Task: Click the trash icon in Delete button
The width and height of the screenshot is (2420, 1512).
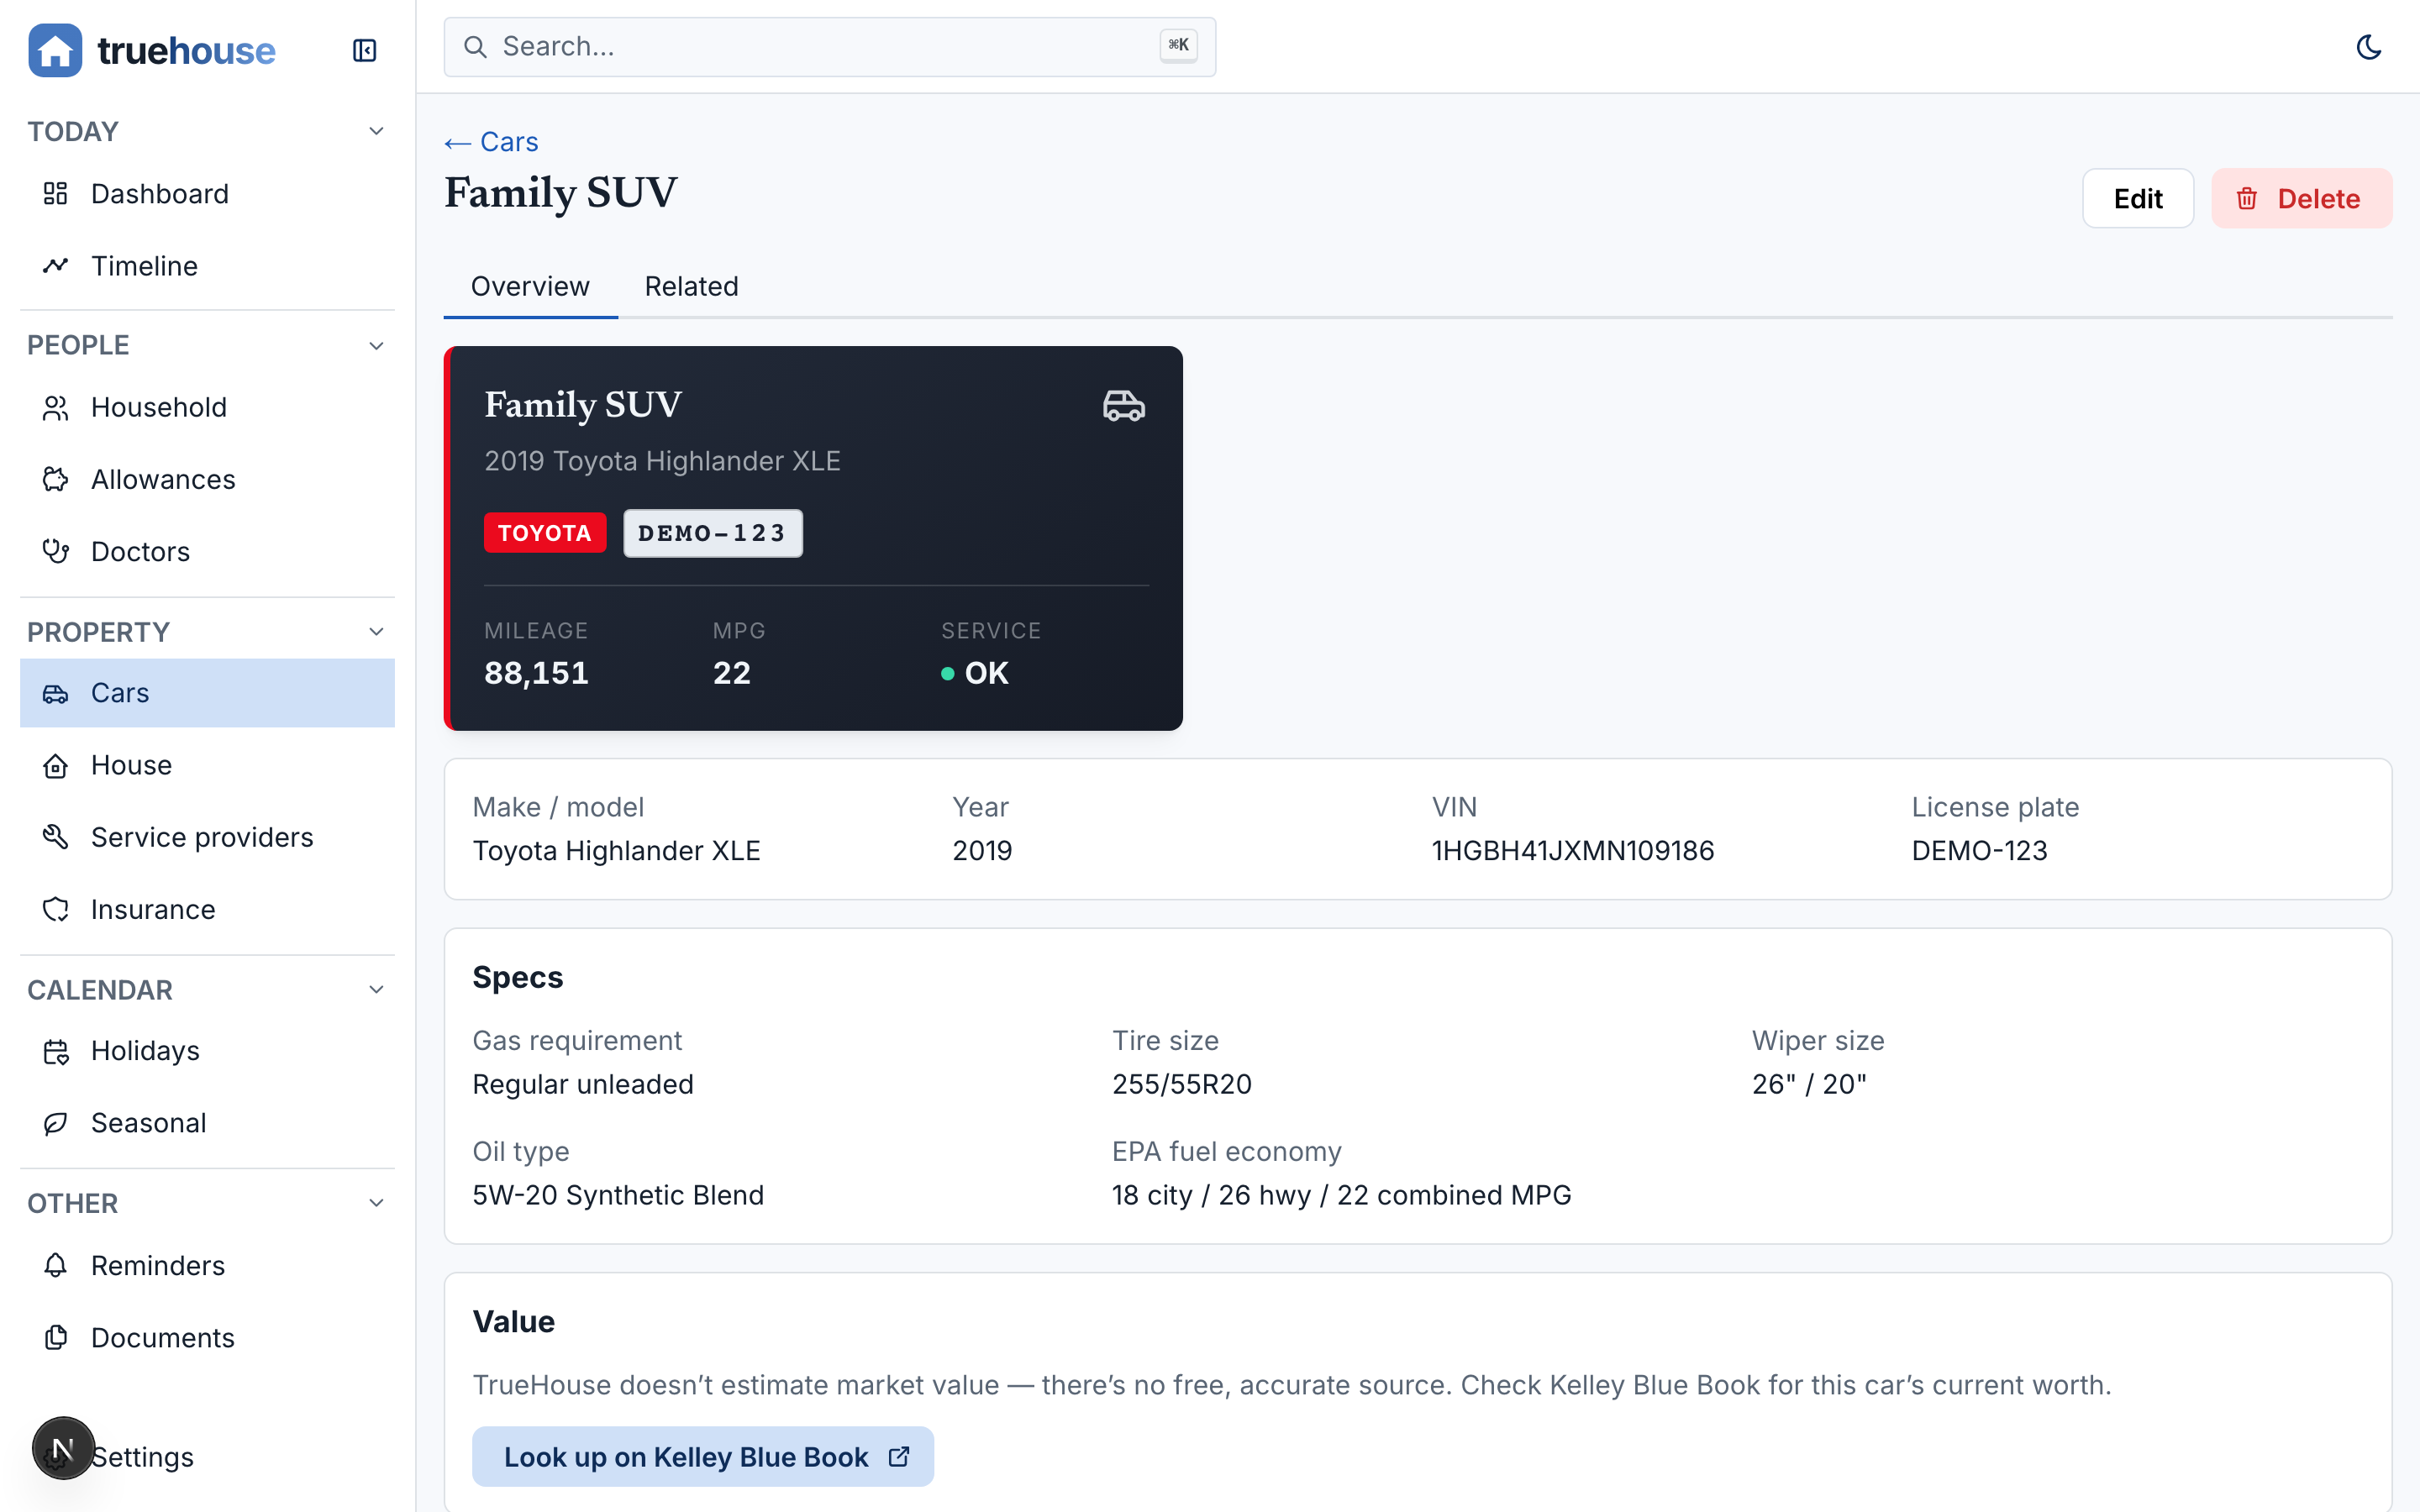Action: (2247, 198)
